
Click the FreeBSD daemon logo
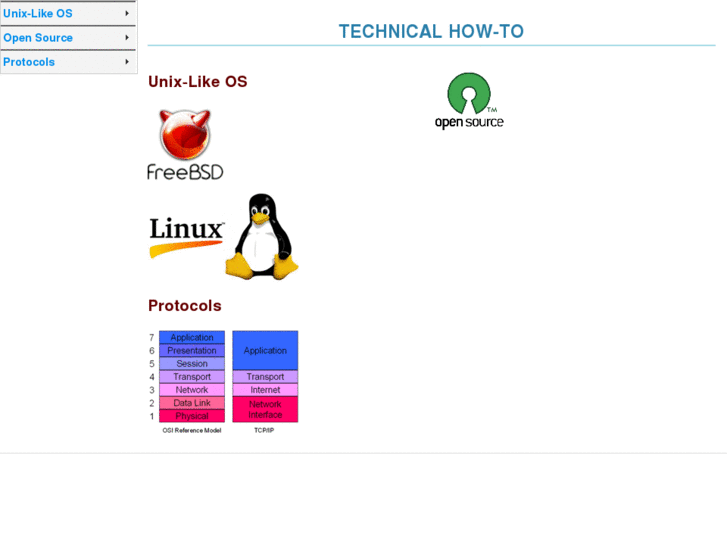point(185,135)
